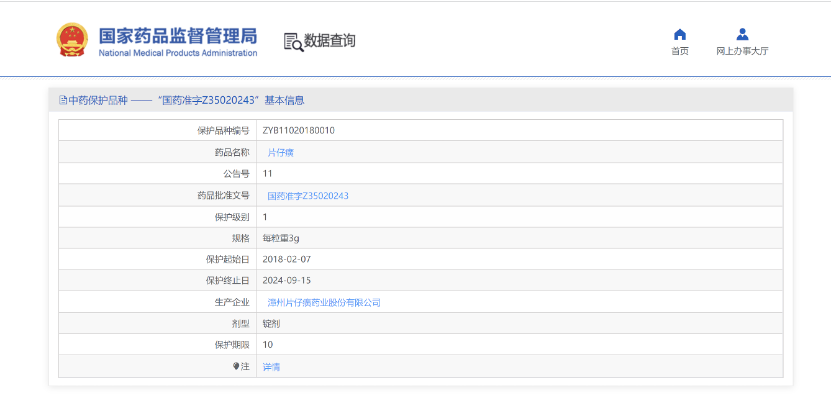This screenshot has height=398, width=832.
Task: Click the national emblem logo
Action: pyautogui.click(x=72, y=40)
